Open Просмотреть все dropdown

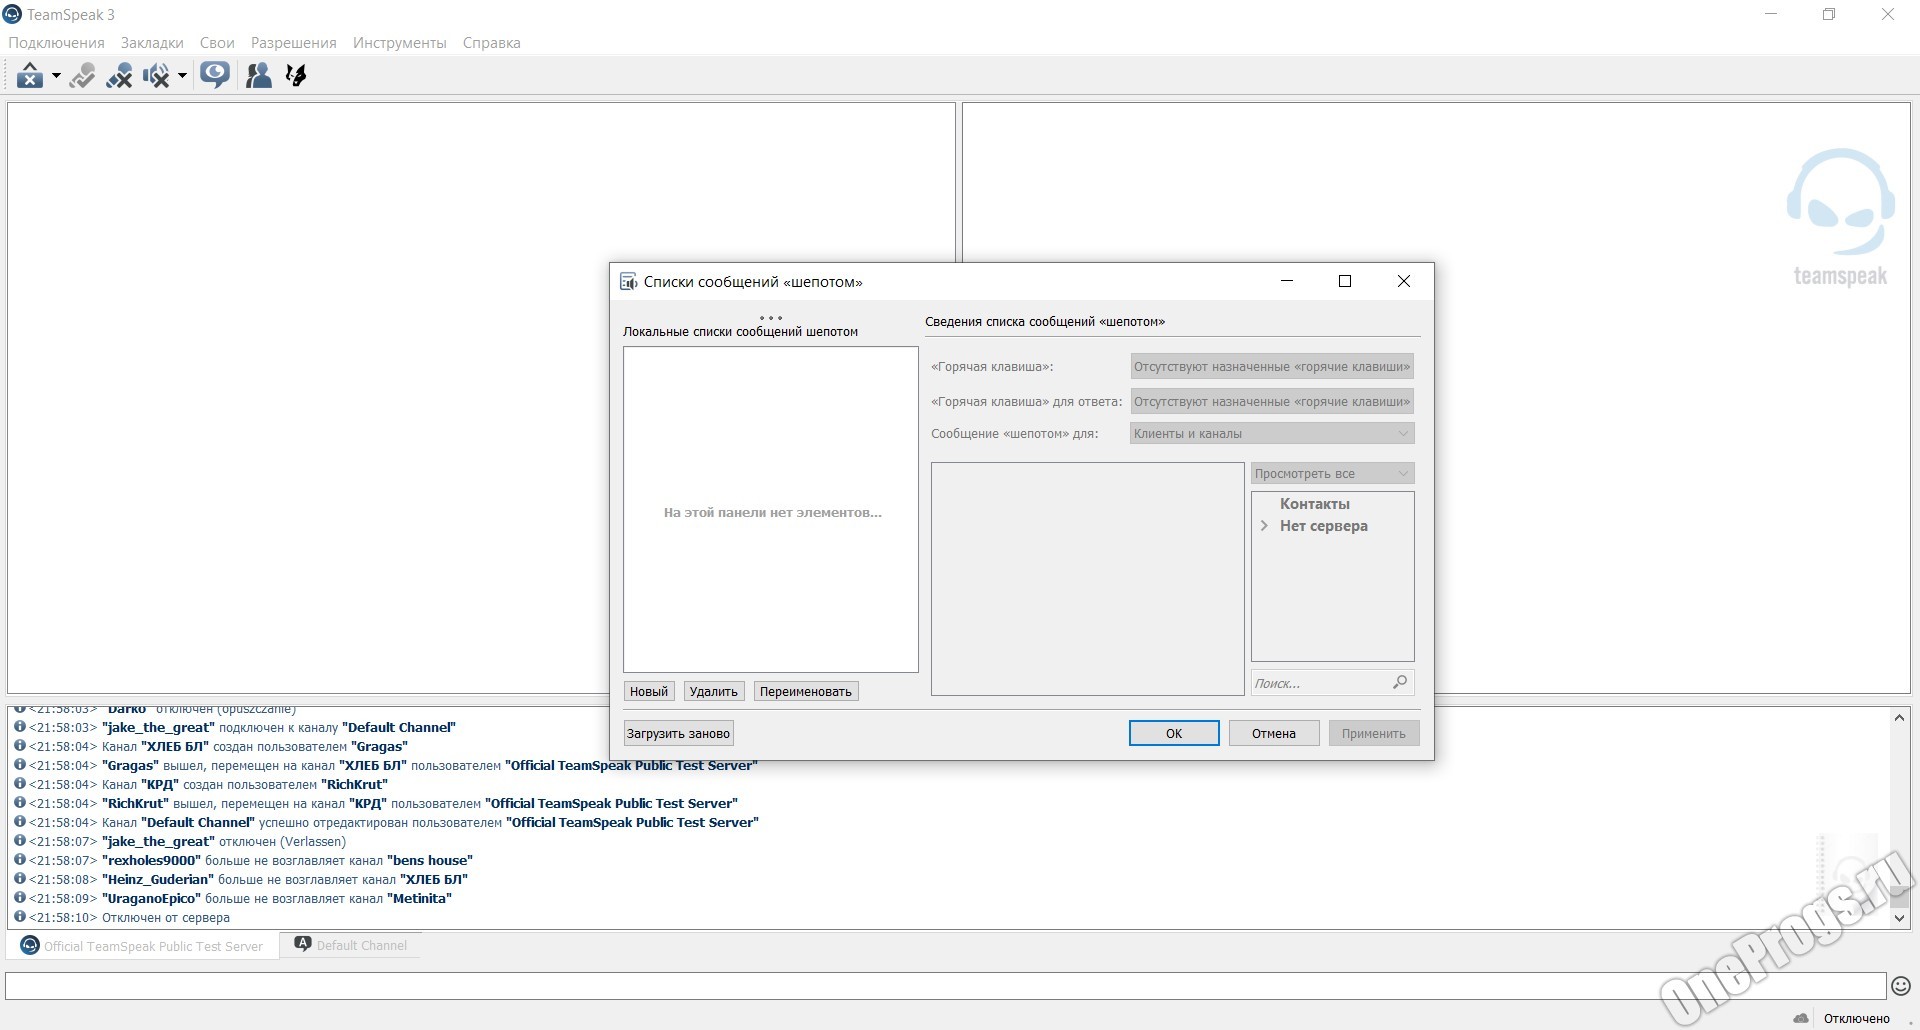(x=1333, y=473)
